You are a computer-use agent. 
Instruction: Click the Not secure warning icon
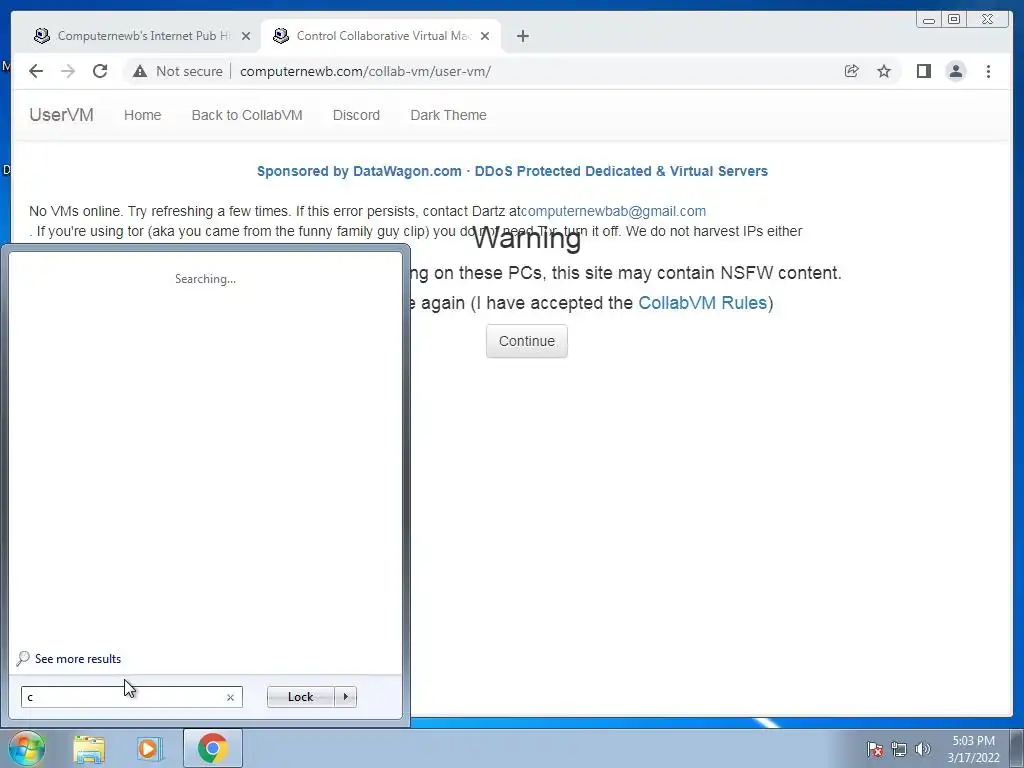click(140, 71)
